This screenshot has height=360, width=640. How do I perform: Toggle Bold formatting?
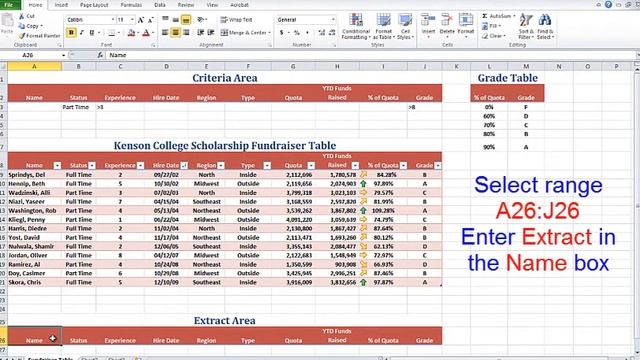(71, 32)
